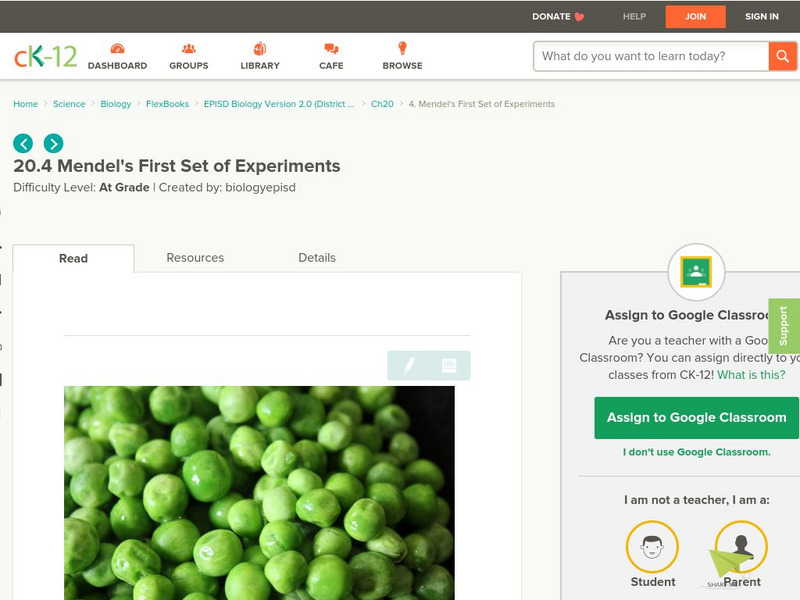The width and height of the screenshot is (800, 600).
Task: Choose the Parent role icon
Action: (741, 546)
